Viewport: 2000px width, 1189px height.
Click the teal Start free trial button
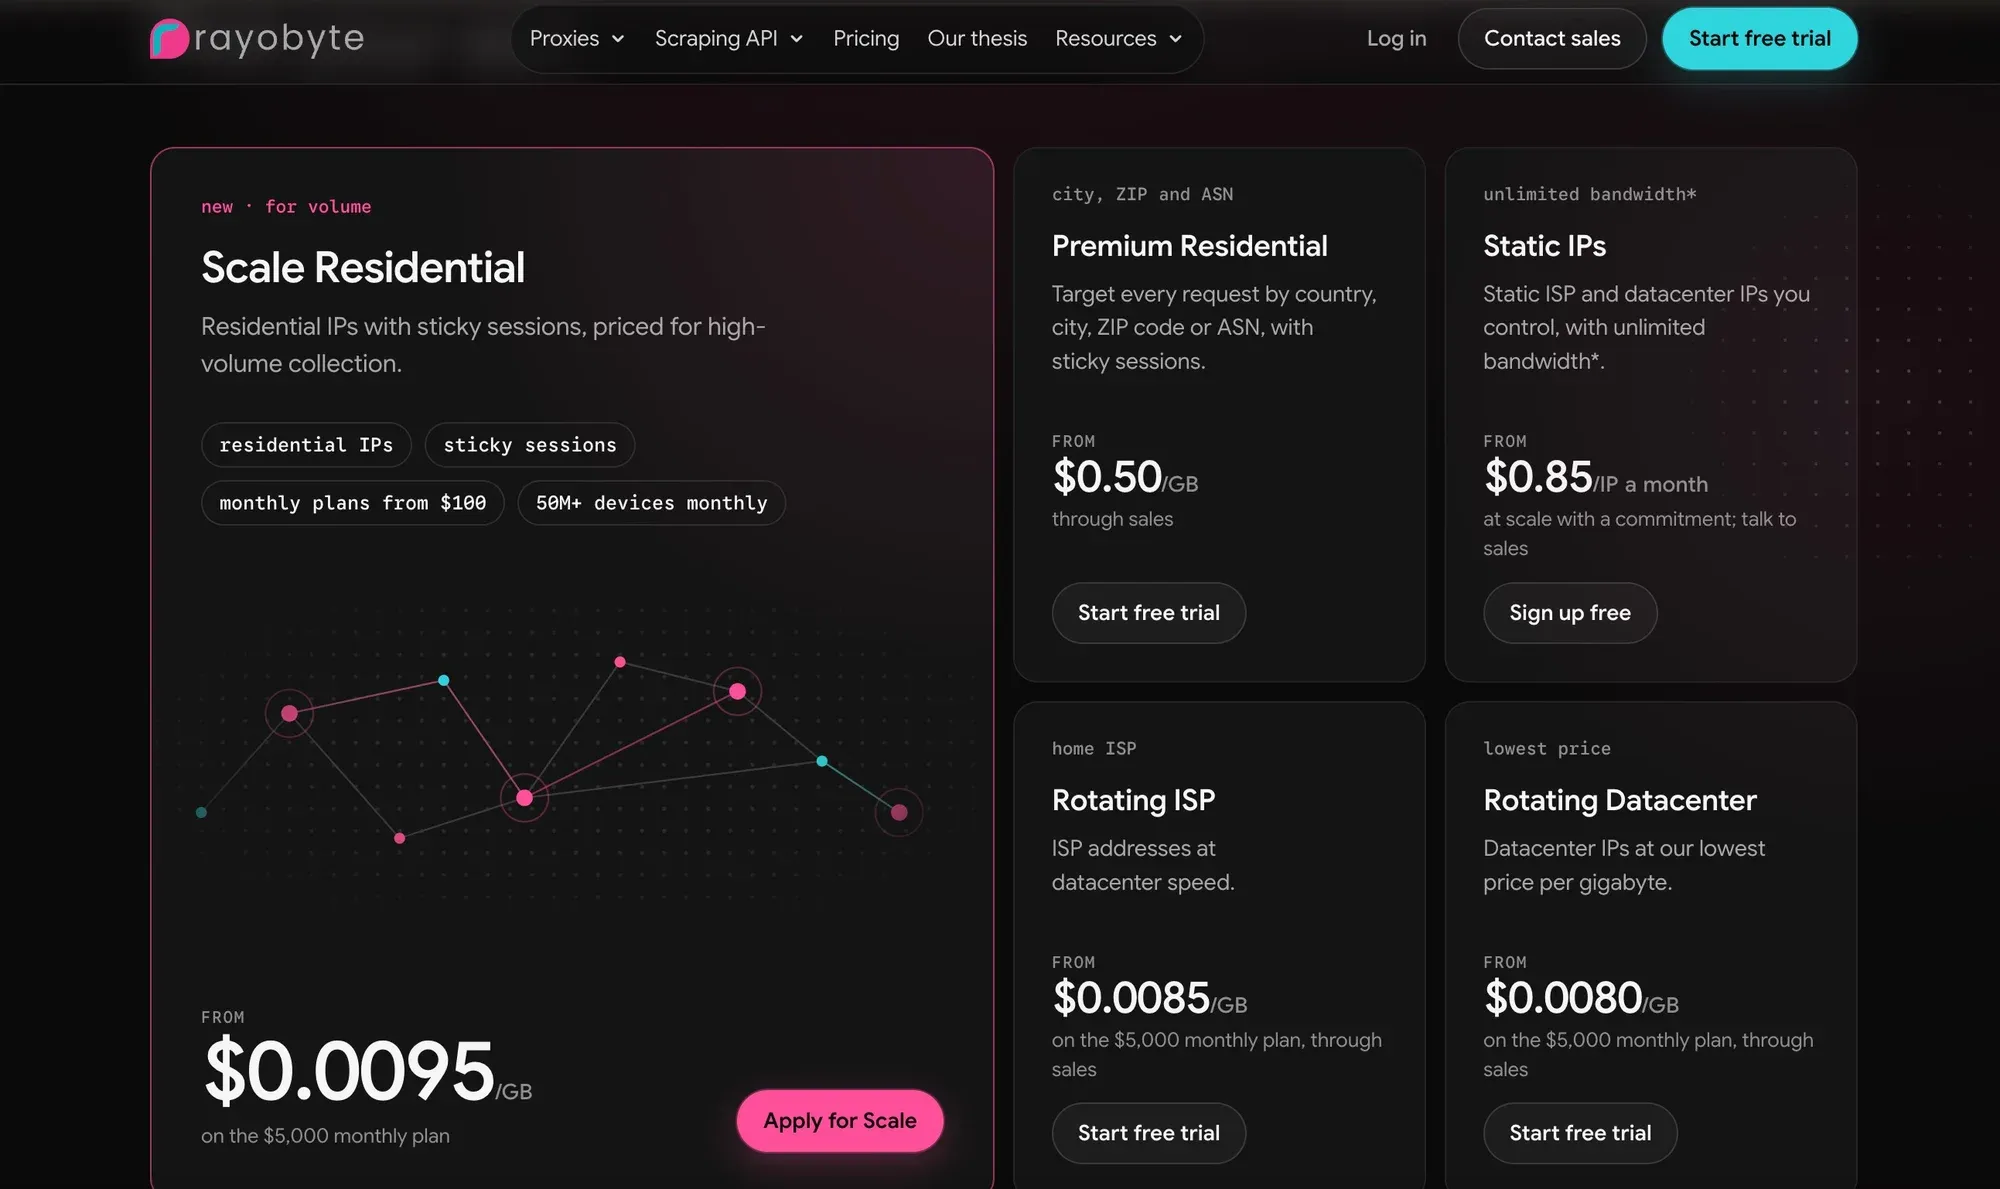coord(1760,39)
